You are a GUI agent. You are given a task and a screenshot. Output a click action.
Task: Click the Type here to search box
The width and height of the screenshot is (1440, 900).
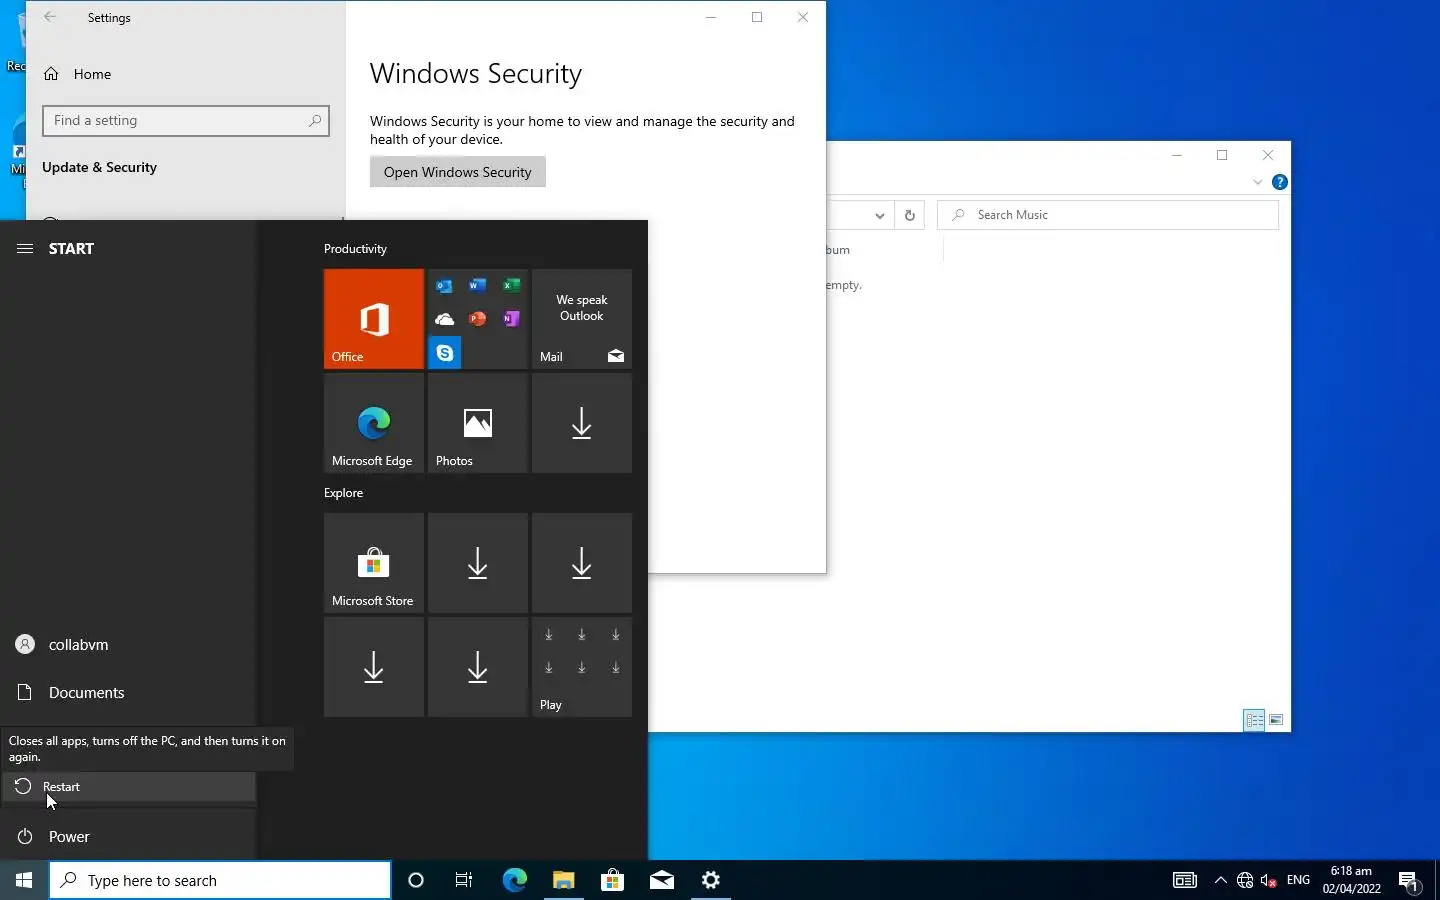[x=220, y=880]
